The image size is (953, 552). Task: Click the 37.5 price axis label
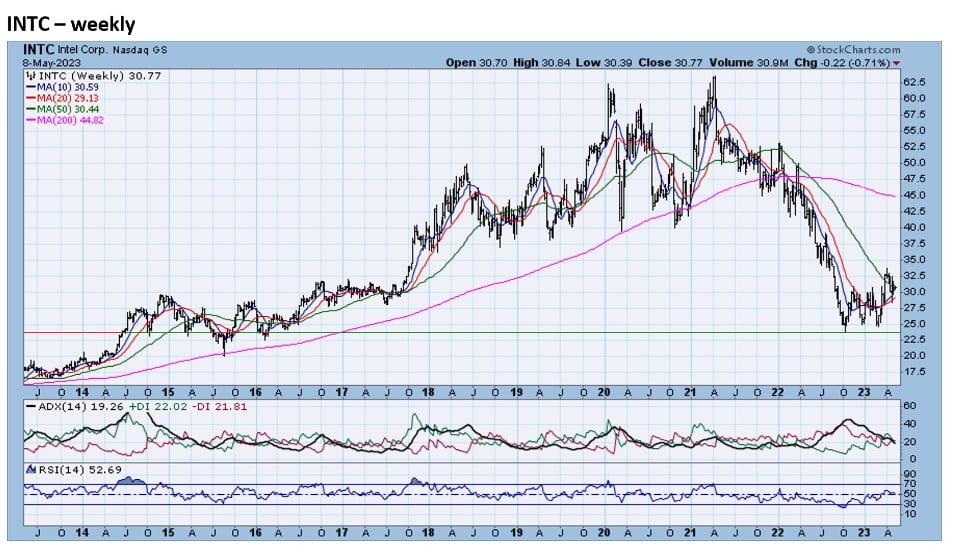point(915,244)
